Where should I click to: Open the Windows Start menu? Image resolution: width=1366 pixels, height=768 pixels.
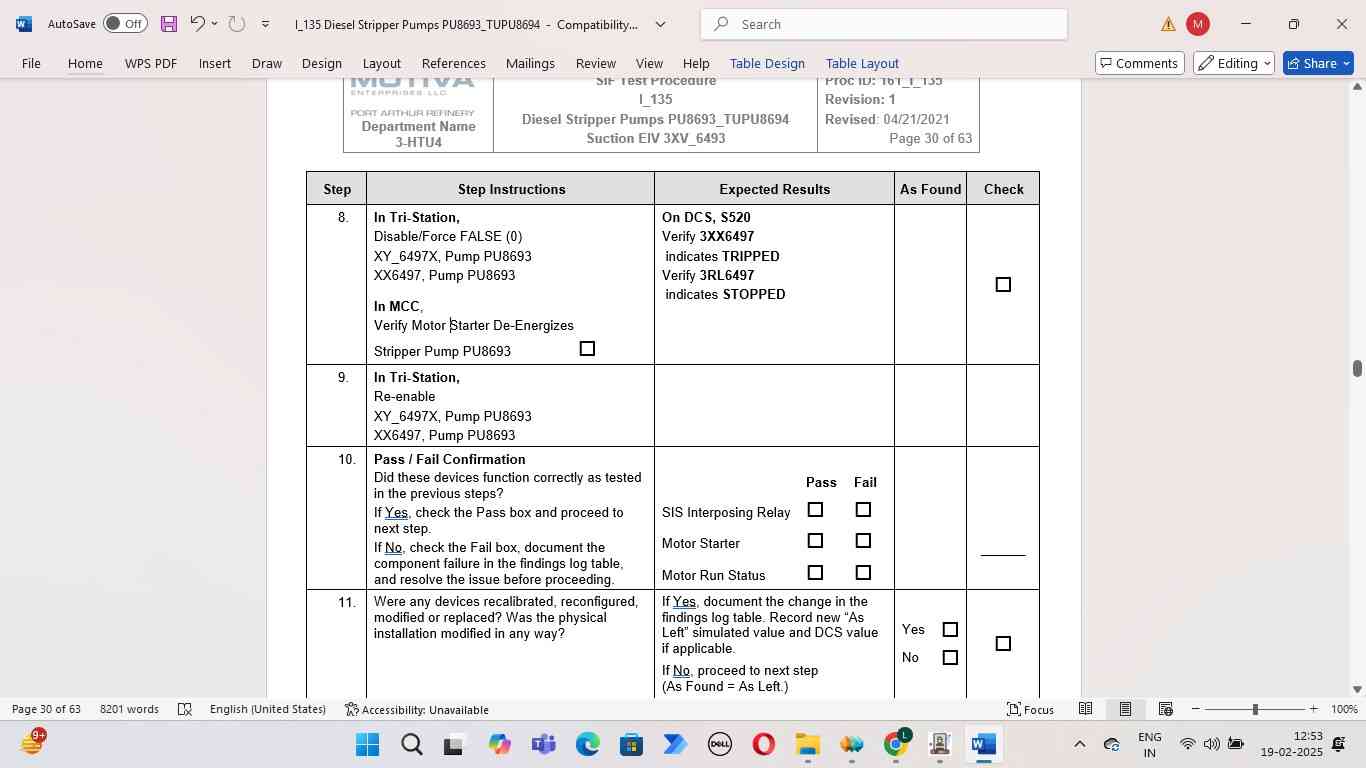[x=367, y=745]
